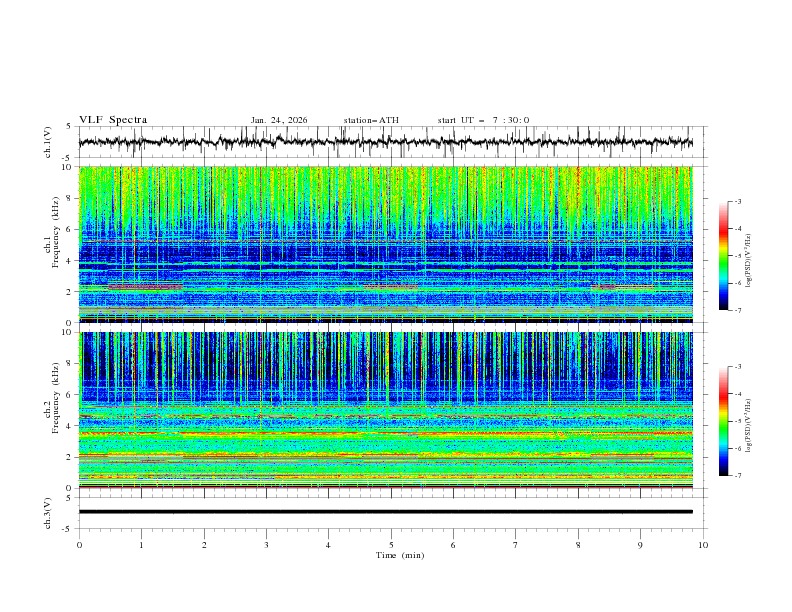Click the 5 minute tick label on time axis
792x612 pixels.
[391, 545]
